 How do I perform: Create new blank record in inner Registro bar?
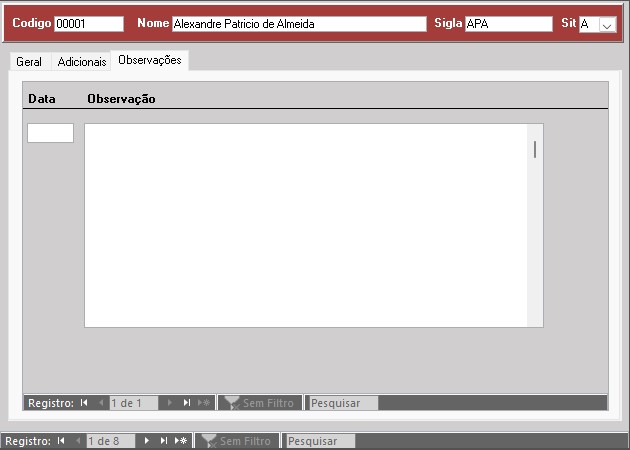(x=204, y=403)
